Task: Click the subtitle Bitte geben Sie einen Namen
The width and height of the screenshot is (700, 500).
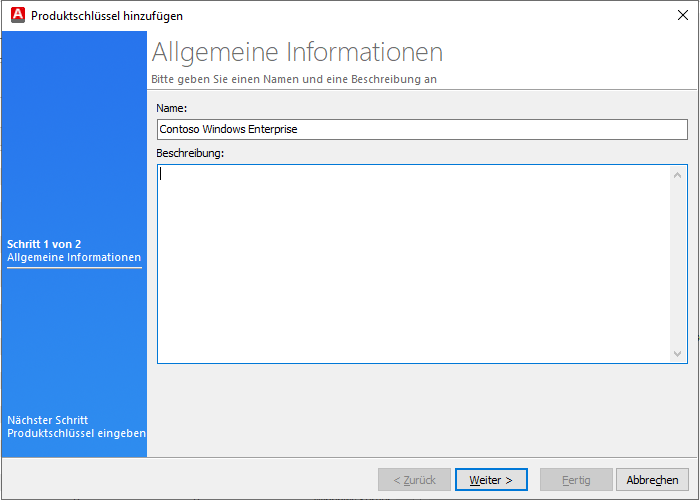Action: tap(294, 79)
